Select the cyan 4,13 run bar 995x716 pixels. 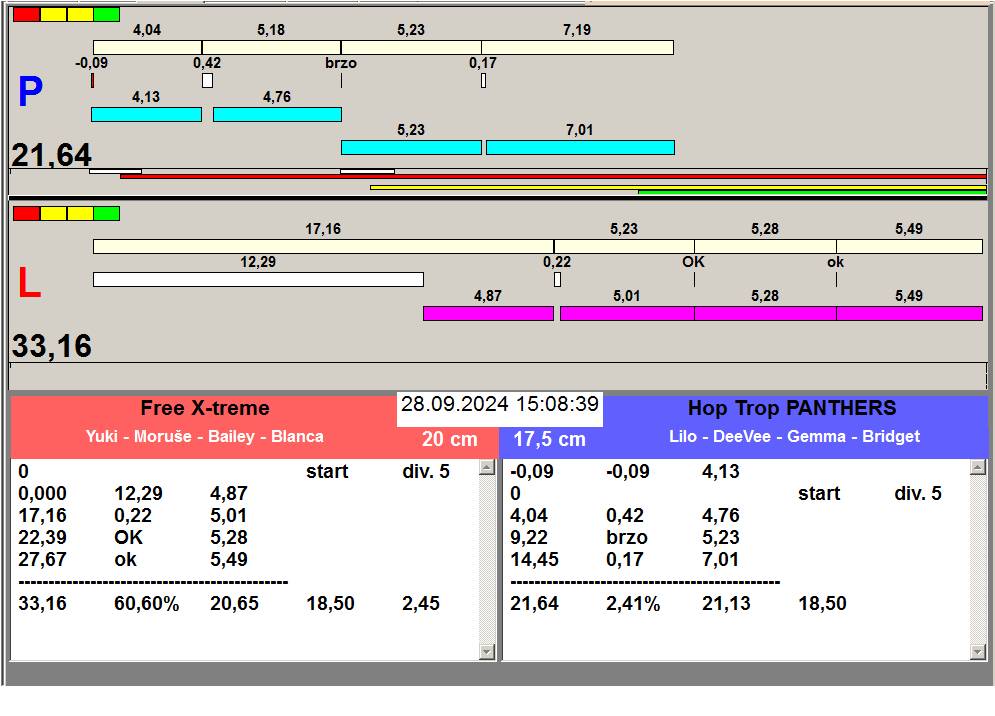(x=147, y=114)
